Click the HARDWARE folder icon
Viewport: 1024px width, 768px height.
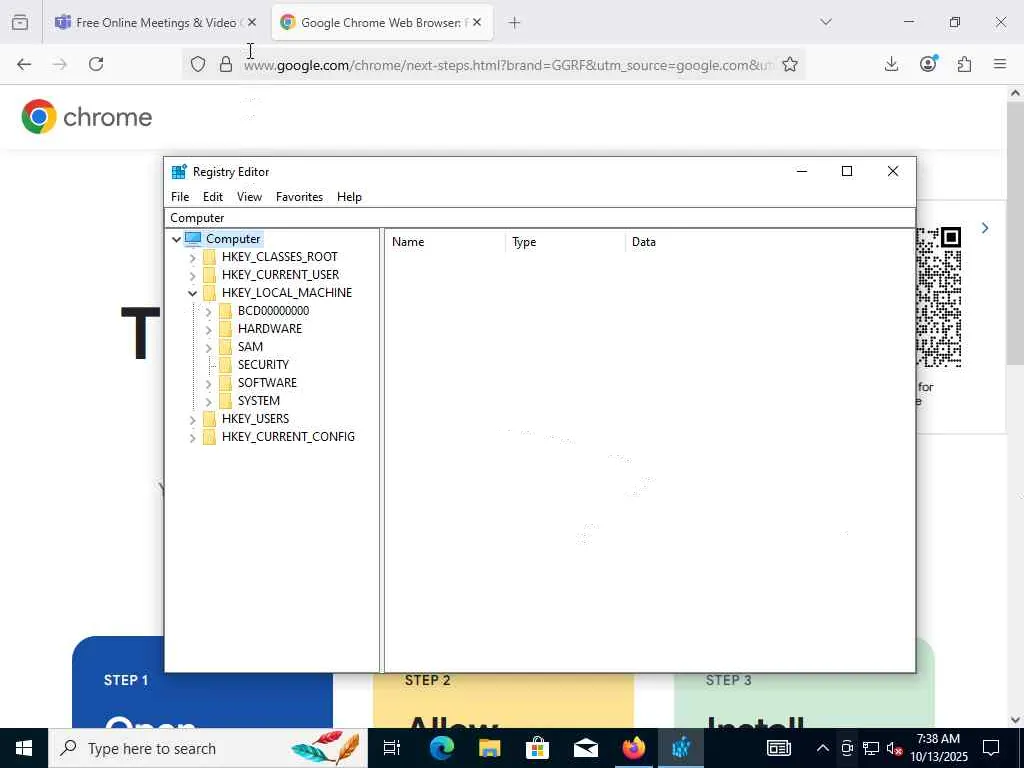[x=225, y=329]
